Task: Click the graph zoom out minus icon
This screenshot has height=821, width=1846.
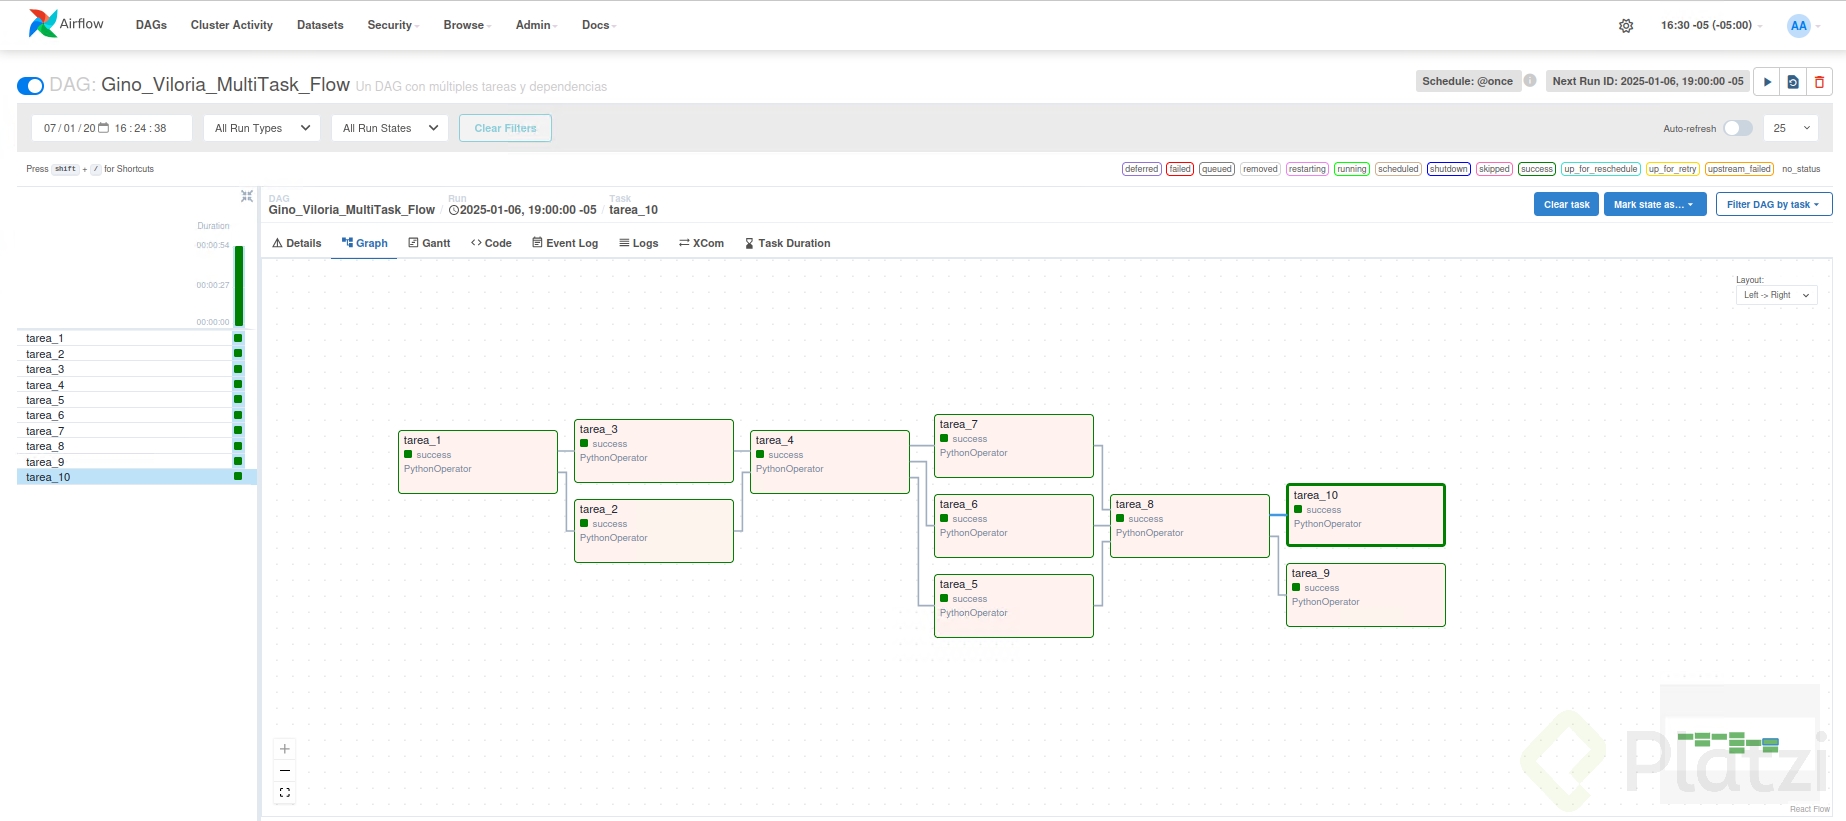Action: point(285,771)
